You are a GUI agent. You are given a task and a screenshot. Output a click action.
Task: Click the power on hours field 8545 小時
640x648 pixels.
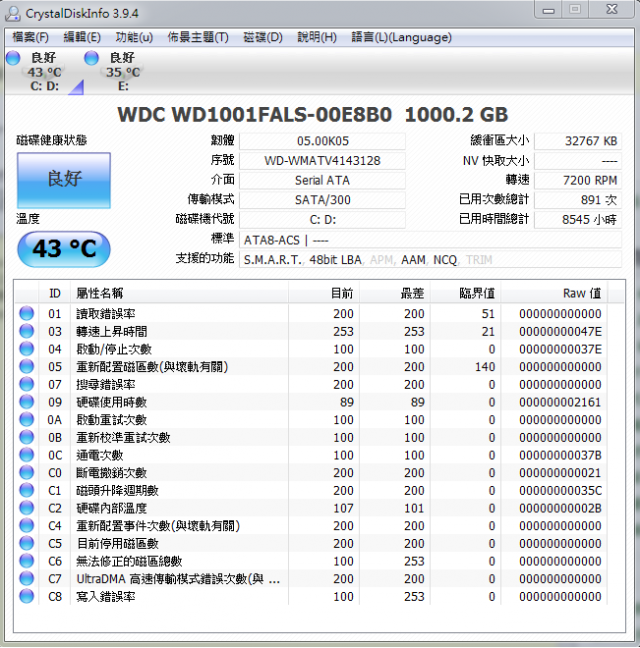coord(578,219)
